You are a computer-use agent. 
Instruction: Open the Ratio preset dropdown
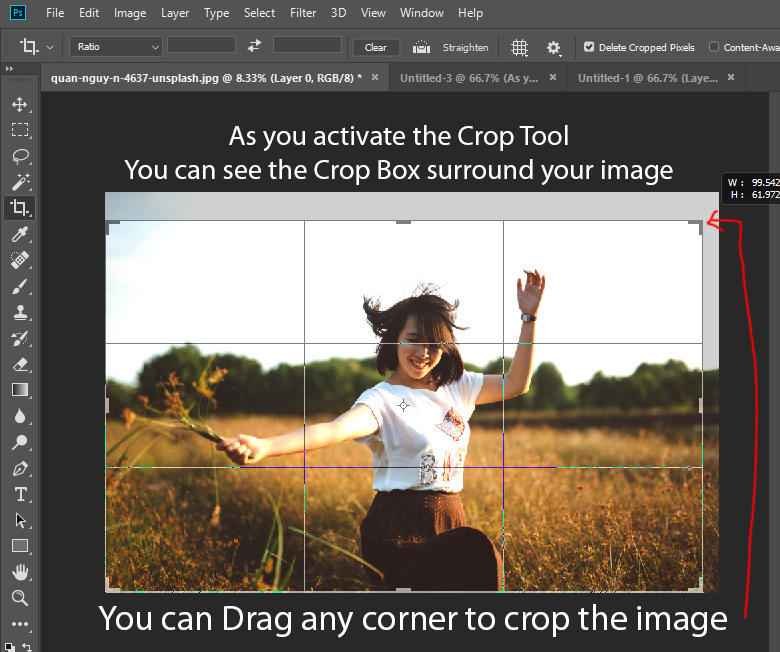click(115, 47)
